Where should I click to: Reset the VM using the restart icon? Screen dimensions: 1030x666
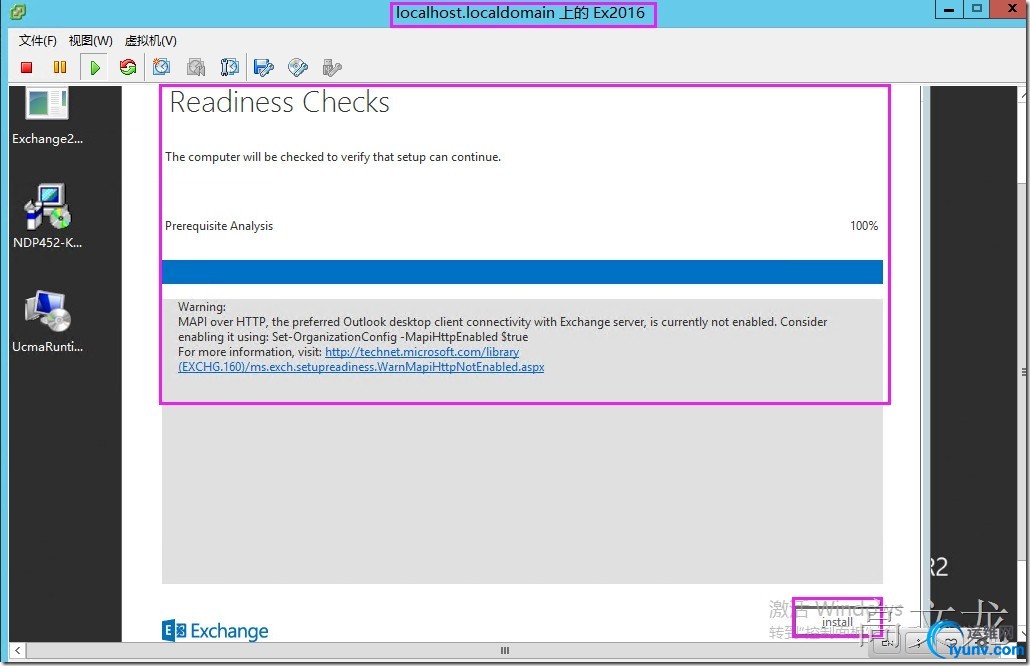click(x=128, y=67)
